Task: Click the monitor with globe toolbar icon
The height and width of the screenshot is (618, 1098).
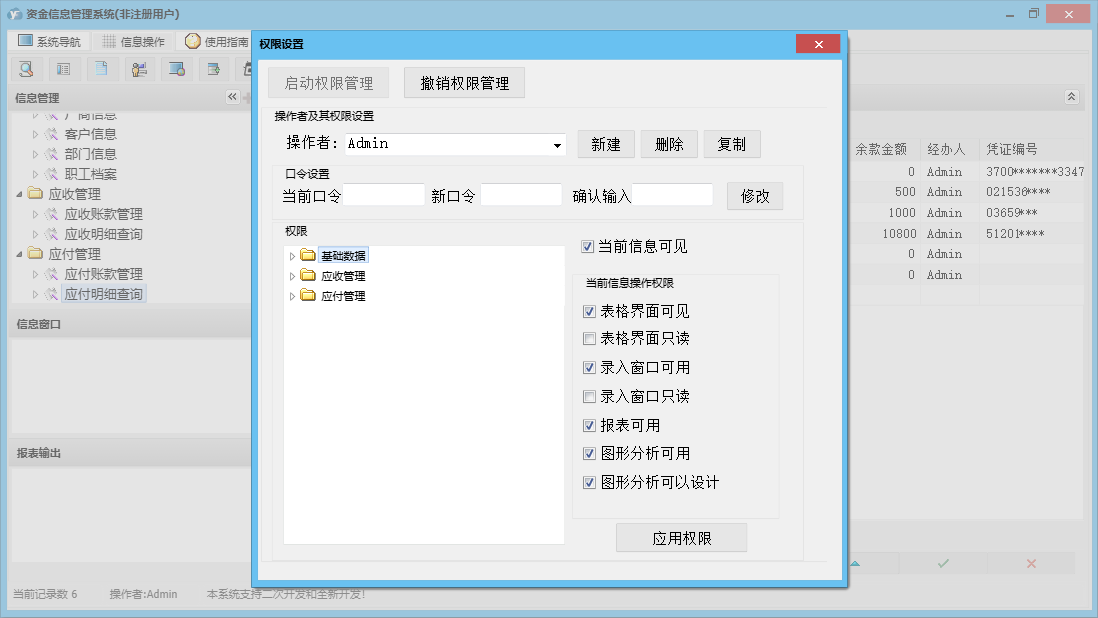Action: click(176, 69)
